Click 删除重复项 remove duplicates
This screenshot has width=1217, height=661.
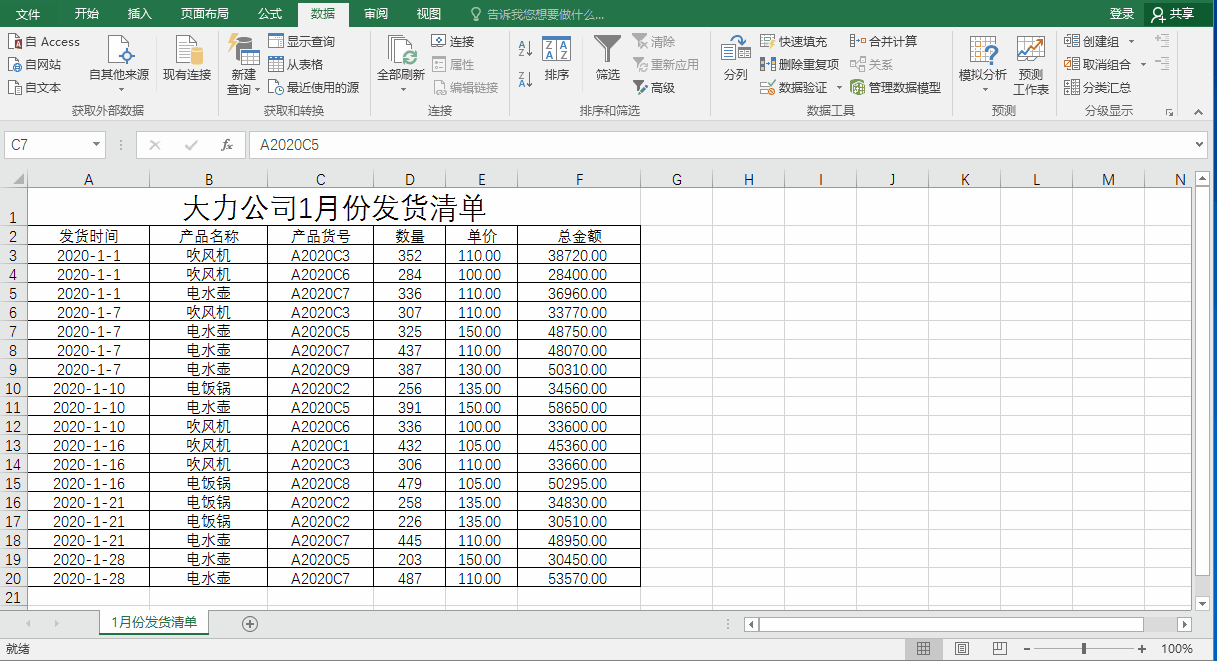tap(800, 64)
